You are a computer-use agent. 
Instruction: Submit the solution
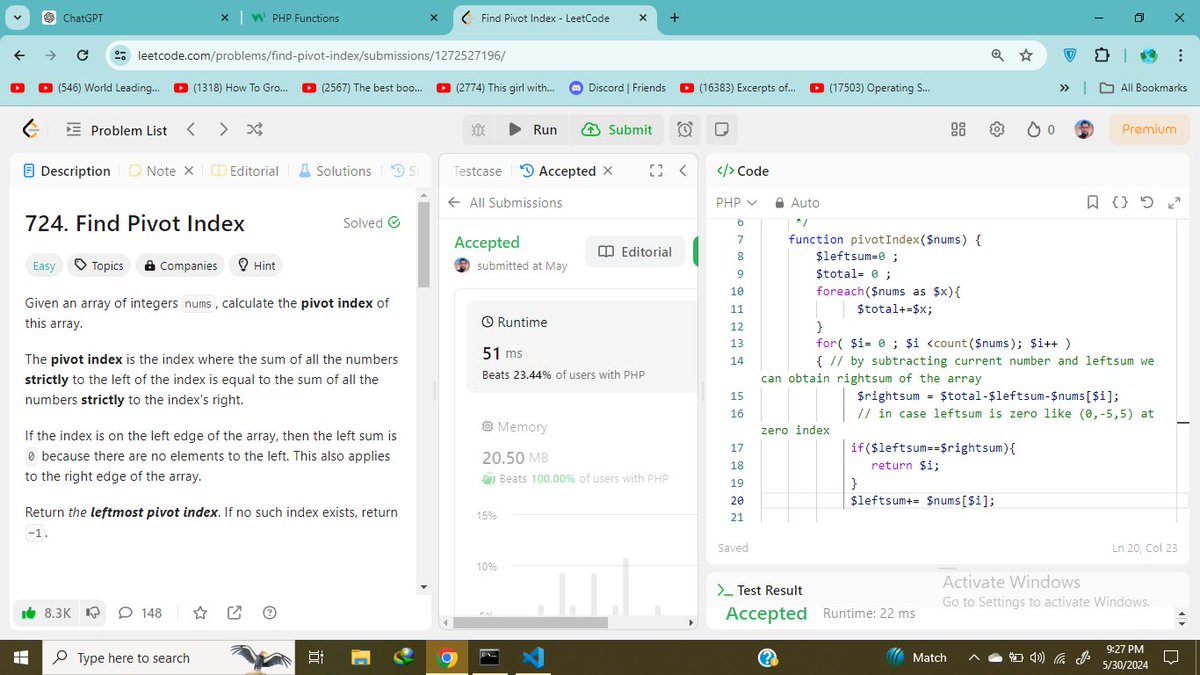click(616, 129)
